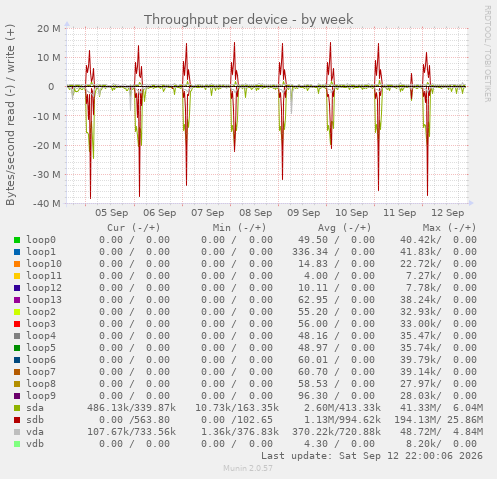Click the loop3 red legend swatch

(x=17, y=324)
